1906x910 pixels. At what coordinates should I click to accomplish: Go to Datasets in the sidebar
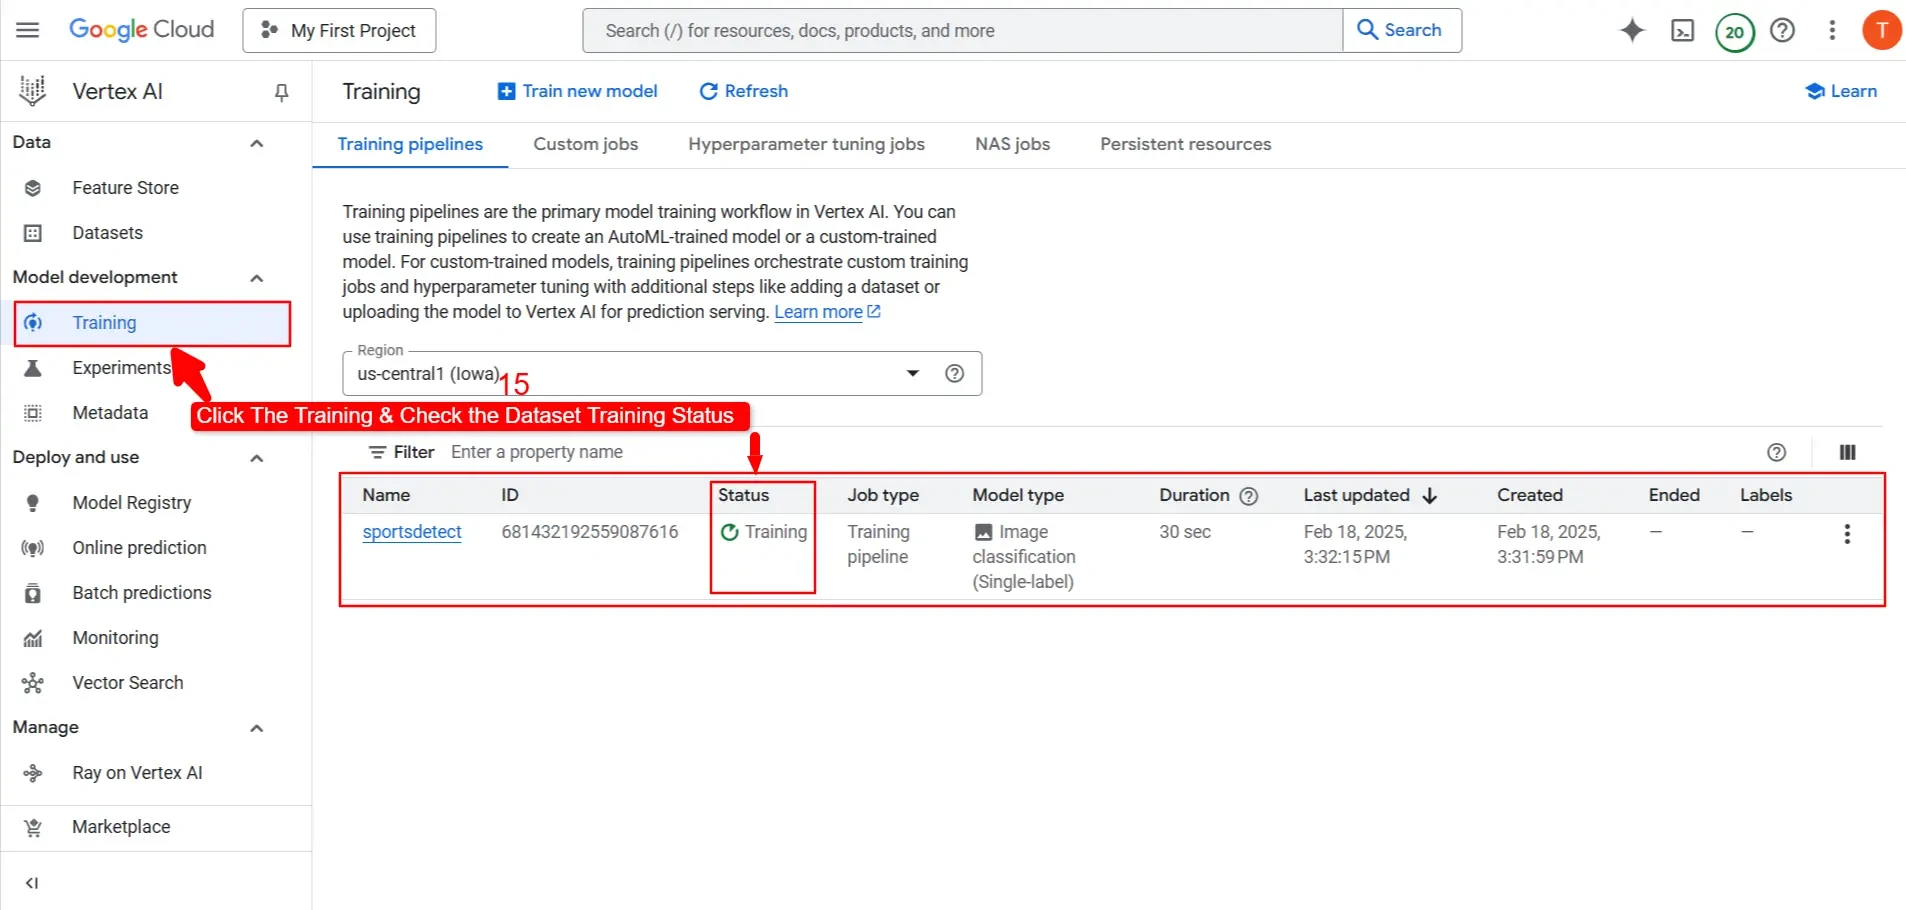point(107,233)
